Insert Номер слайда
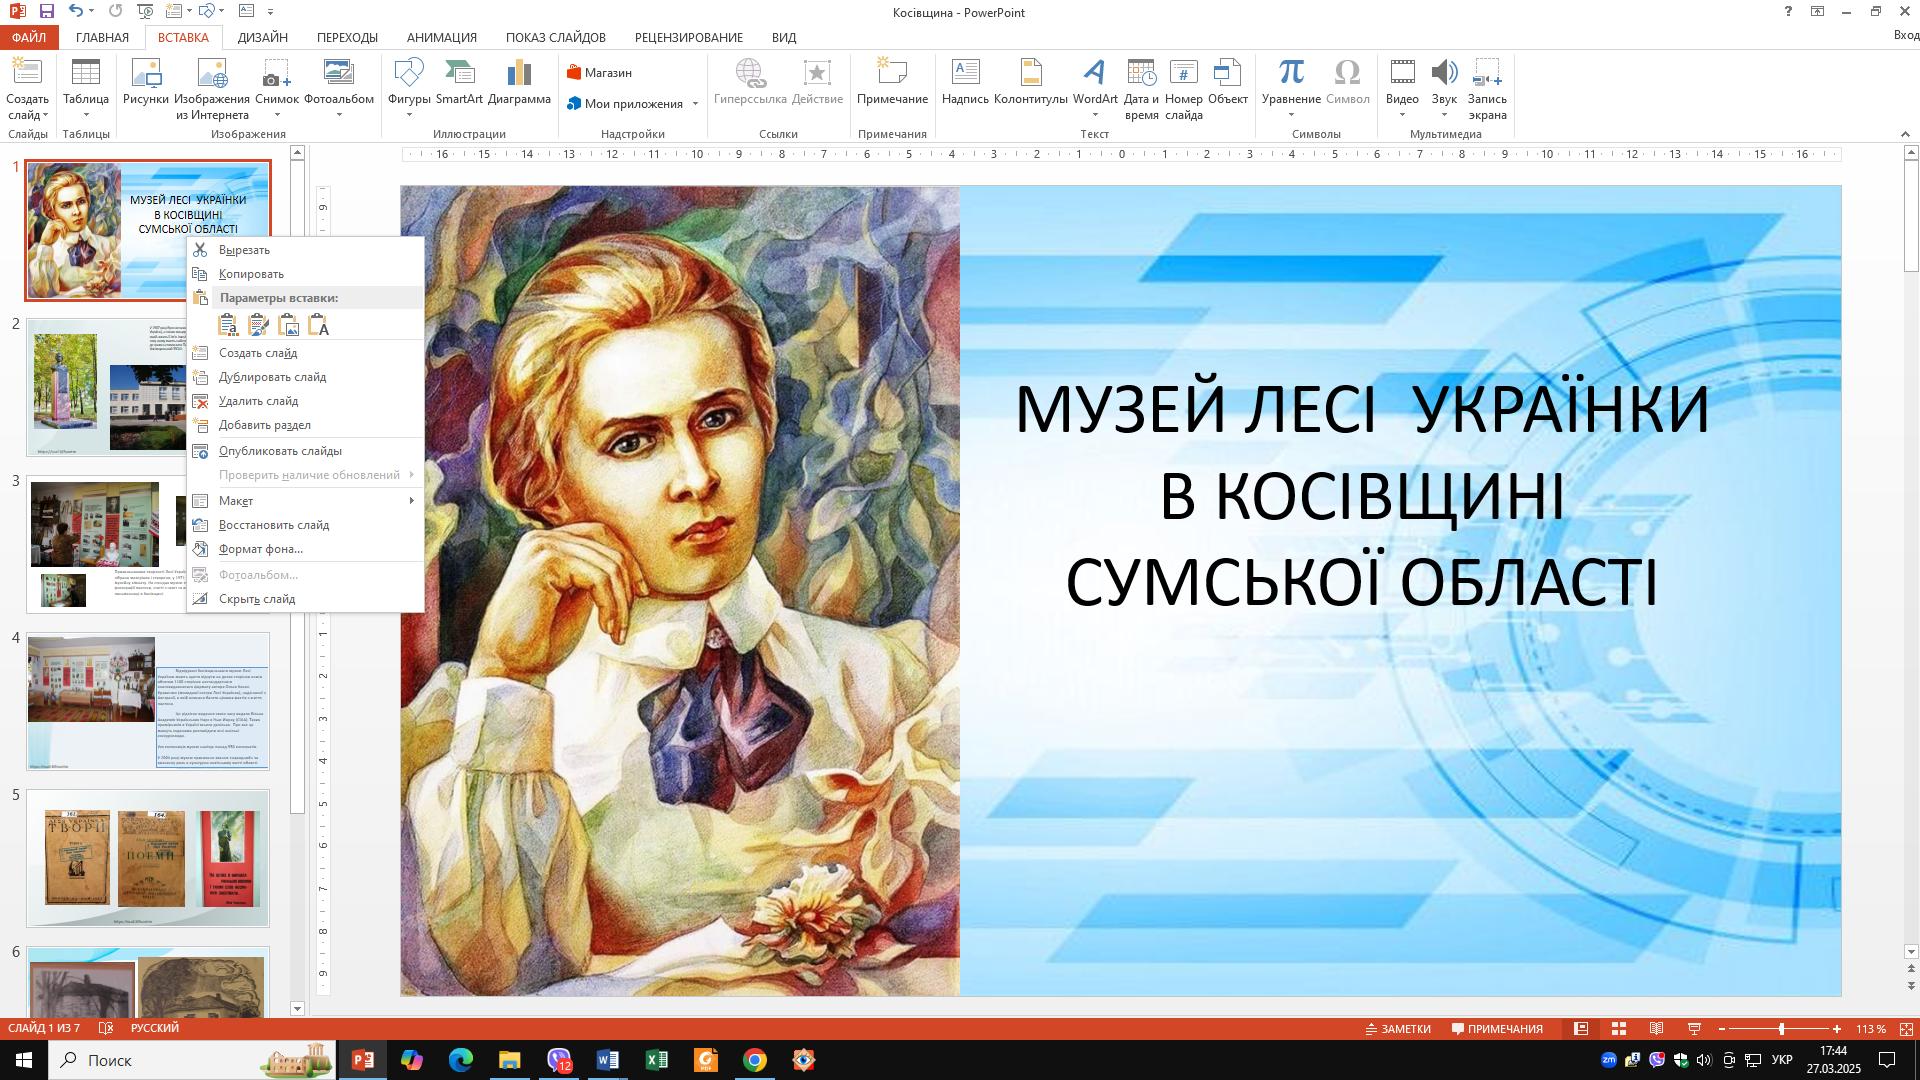Screen dimensions: 1920x1080 click(1184, 89)
